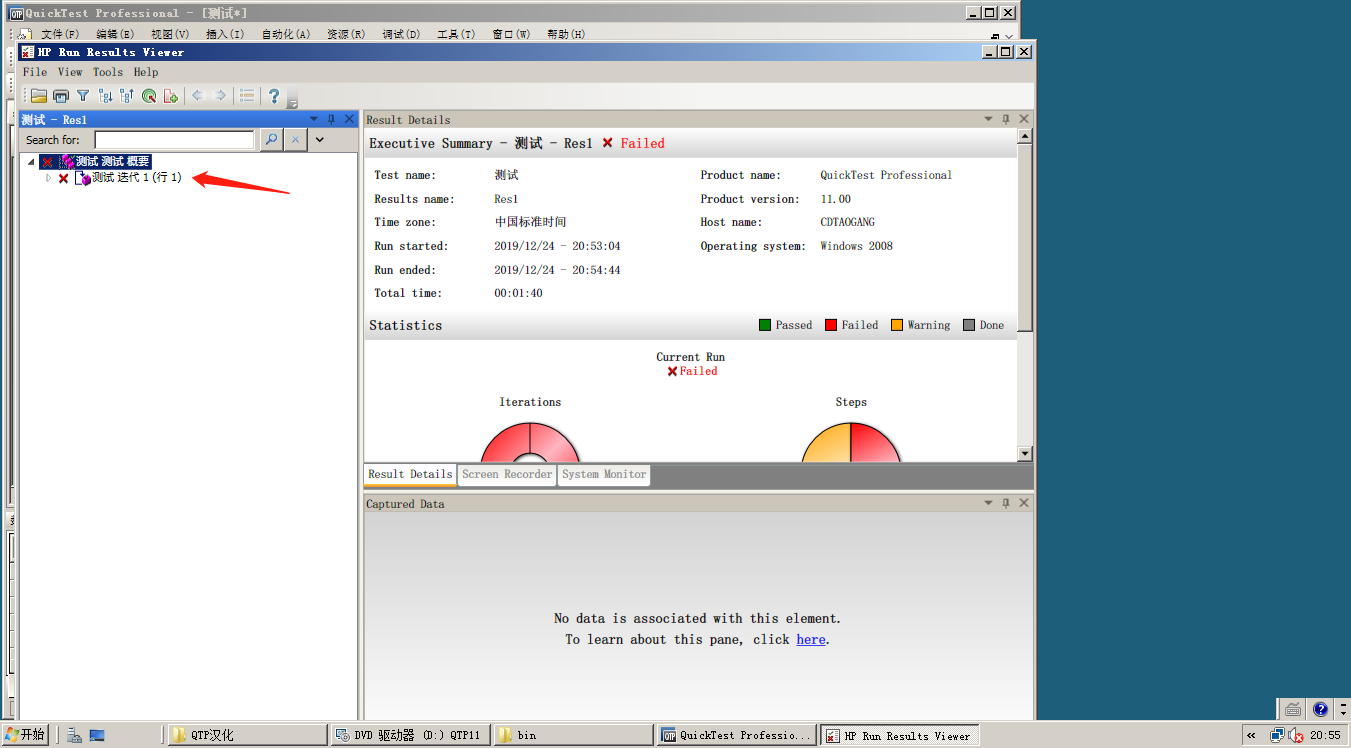
Task: Click the 'here' link in Captured Data
Action: 811,640
